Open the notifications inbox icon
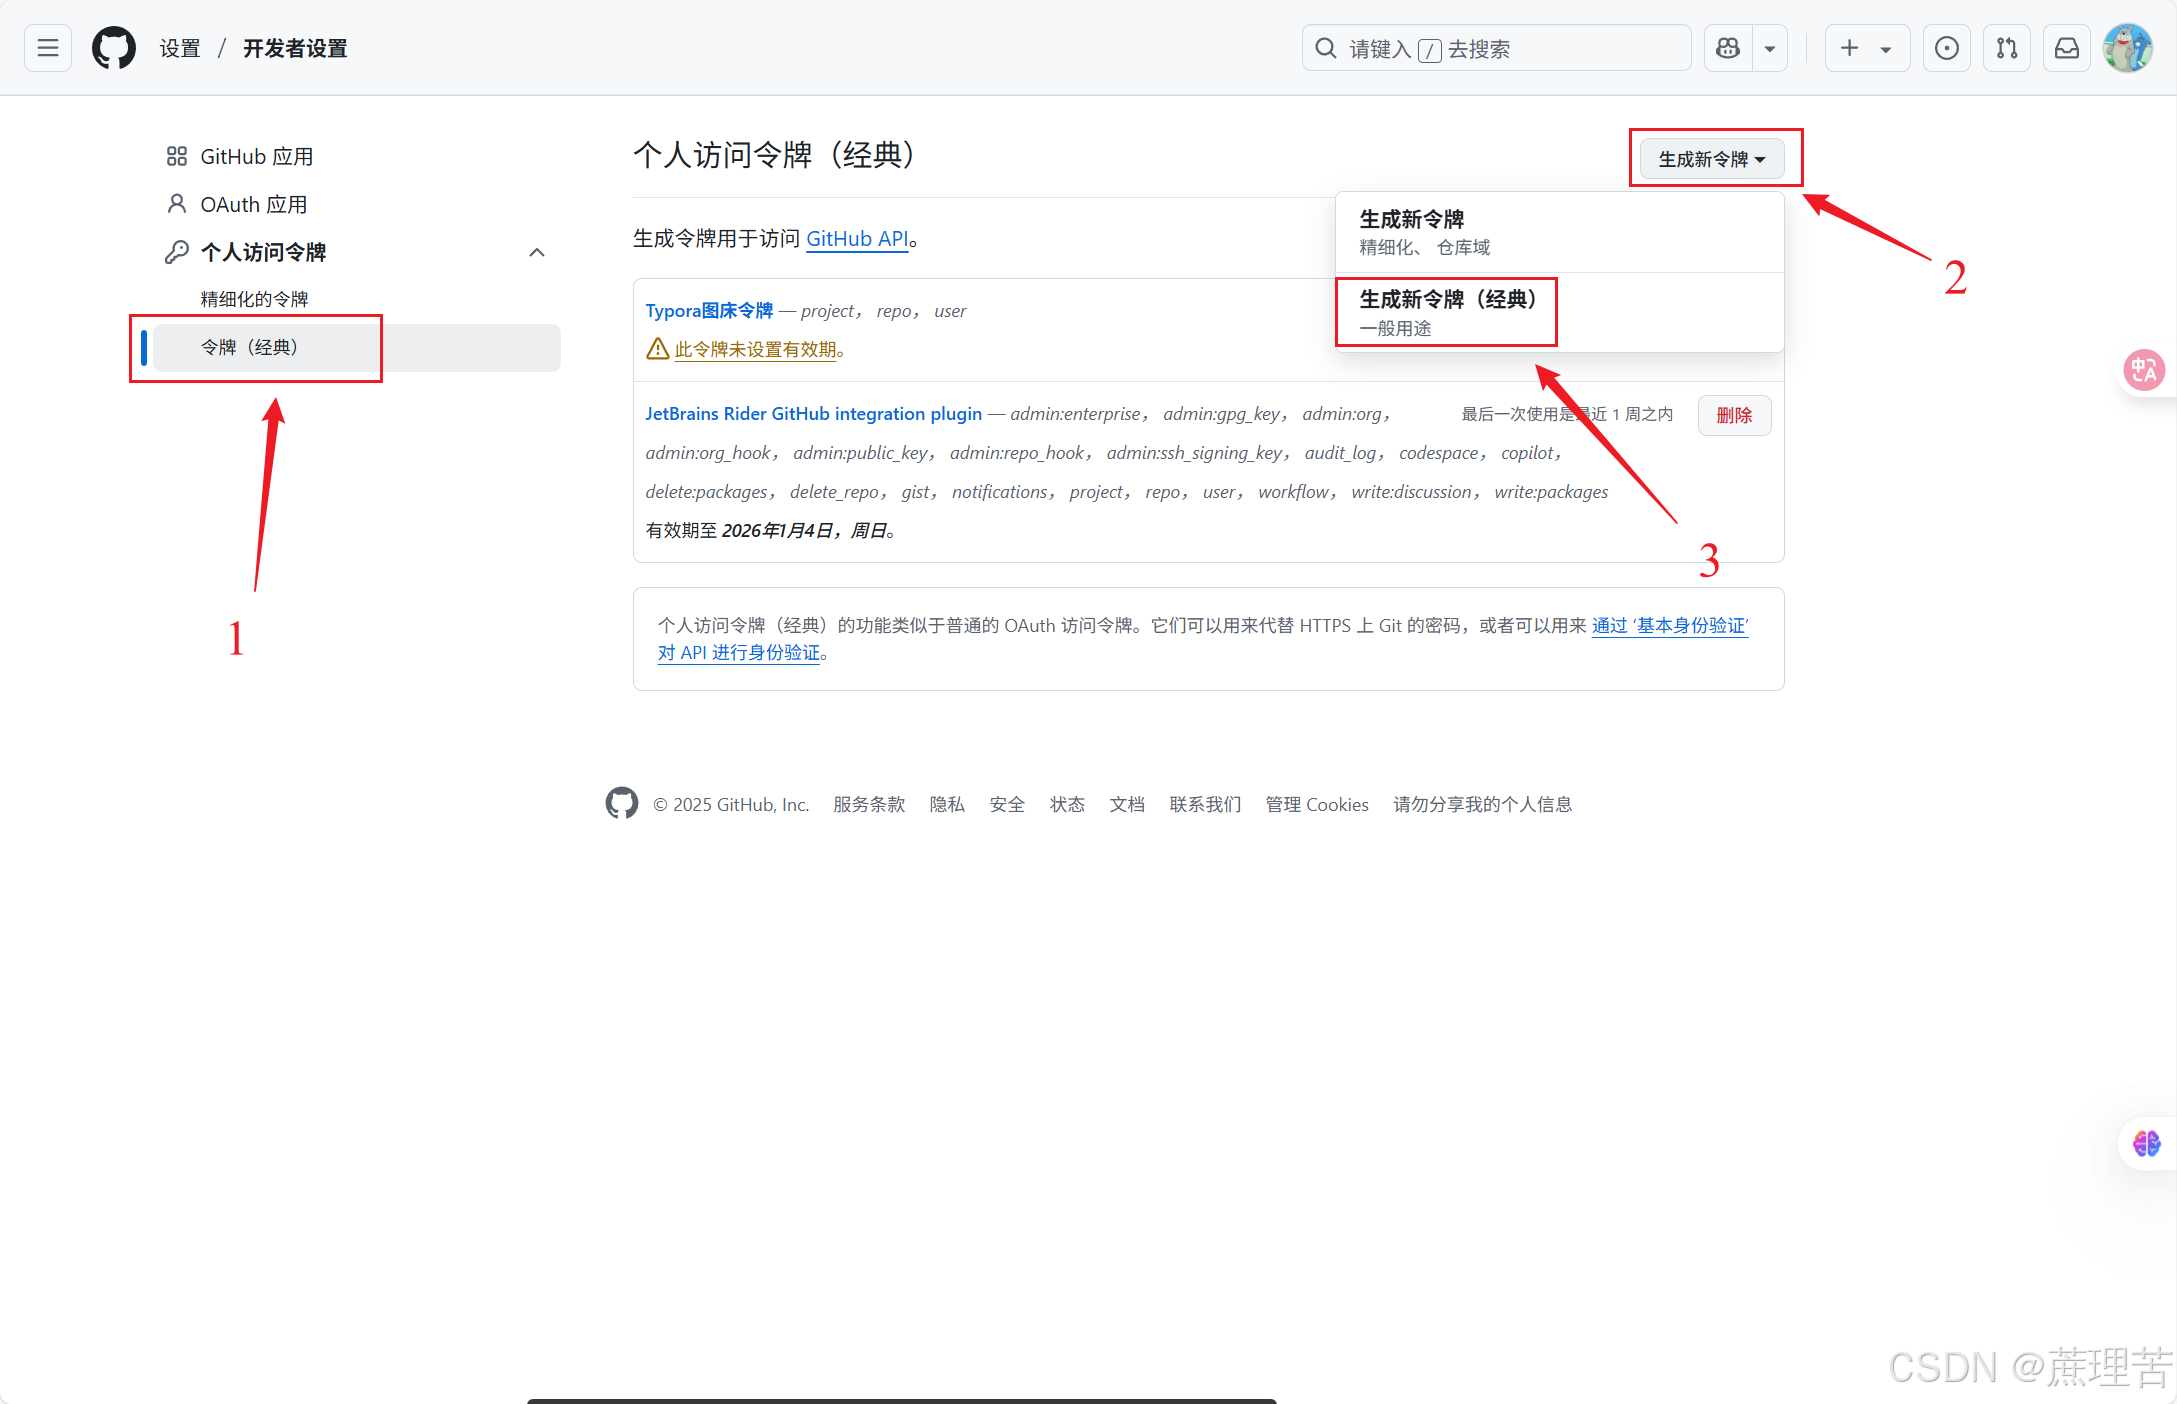 (x=2066, y=48)
